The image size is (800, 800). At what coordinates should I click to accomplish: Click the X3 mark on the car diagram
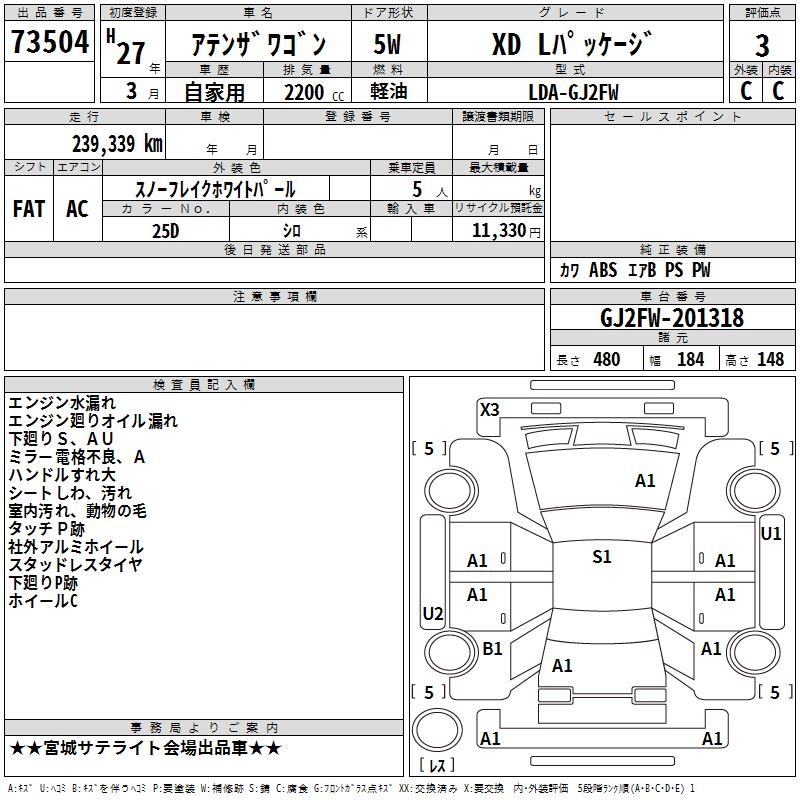click(489, 410)
